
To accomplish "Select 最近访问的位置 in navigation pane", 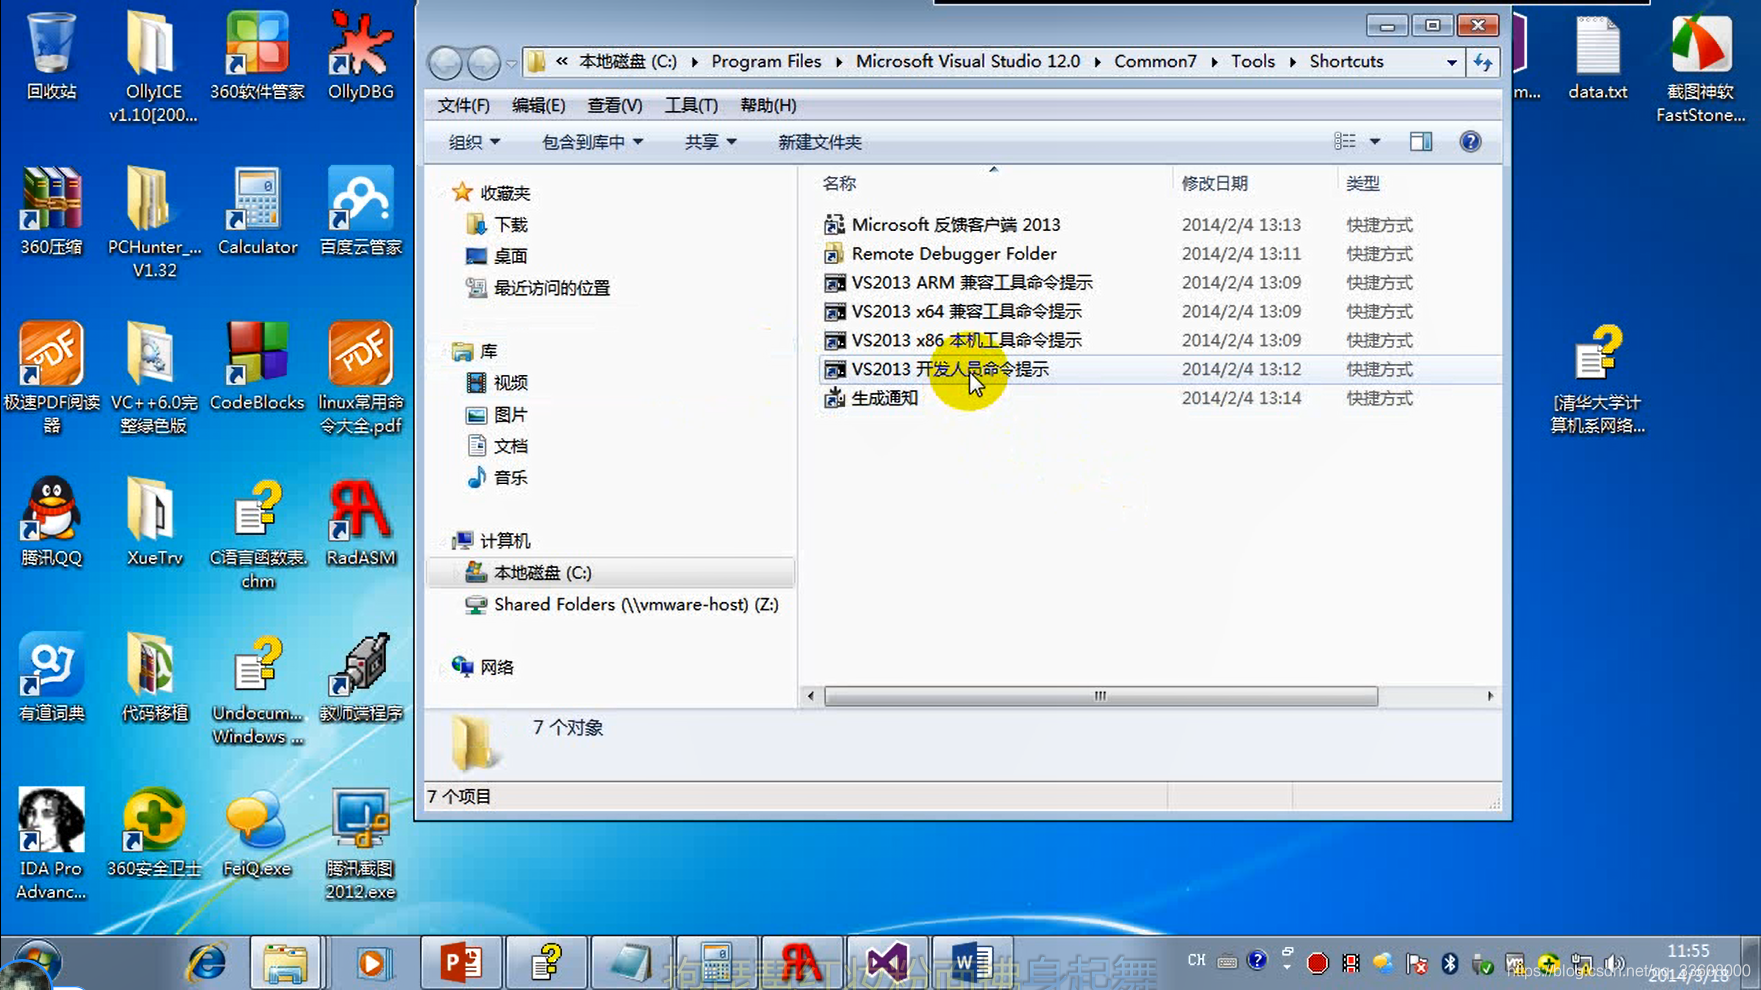I will pos(551,288).
